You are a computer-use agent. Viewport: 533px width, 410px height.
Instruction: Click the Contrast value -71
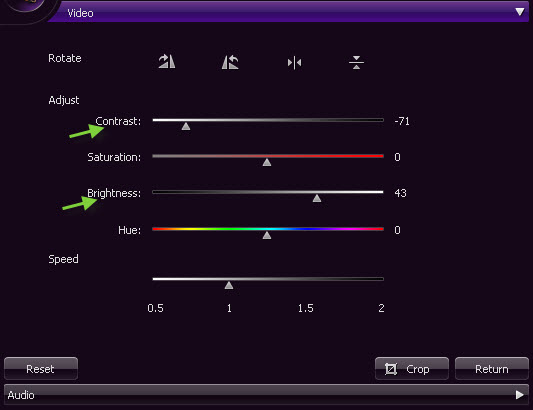(402, 121)
